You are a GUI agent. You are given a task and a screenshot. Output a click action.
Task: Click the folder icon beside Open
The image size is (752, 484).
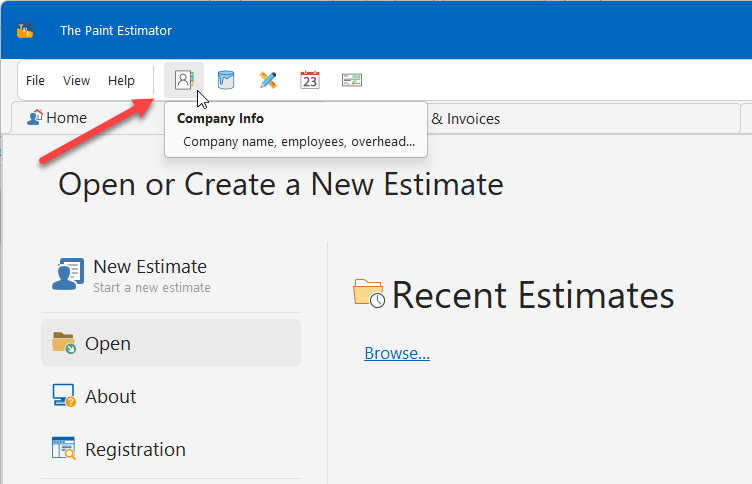64,343
